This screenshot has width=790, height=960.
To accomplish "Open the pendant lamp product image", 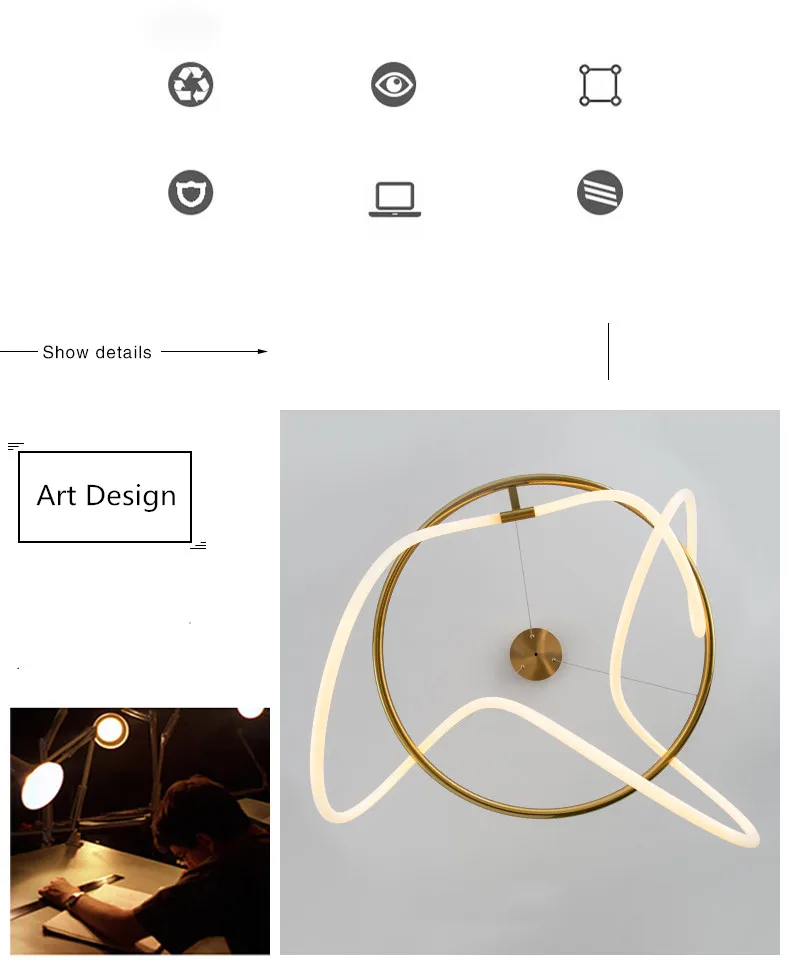I will (x=530, y=682).
